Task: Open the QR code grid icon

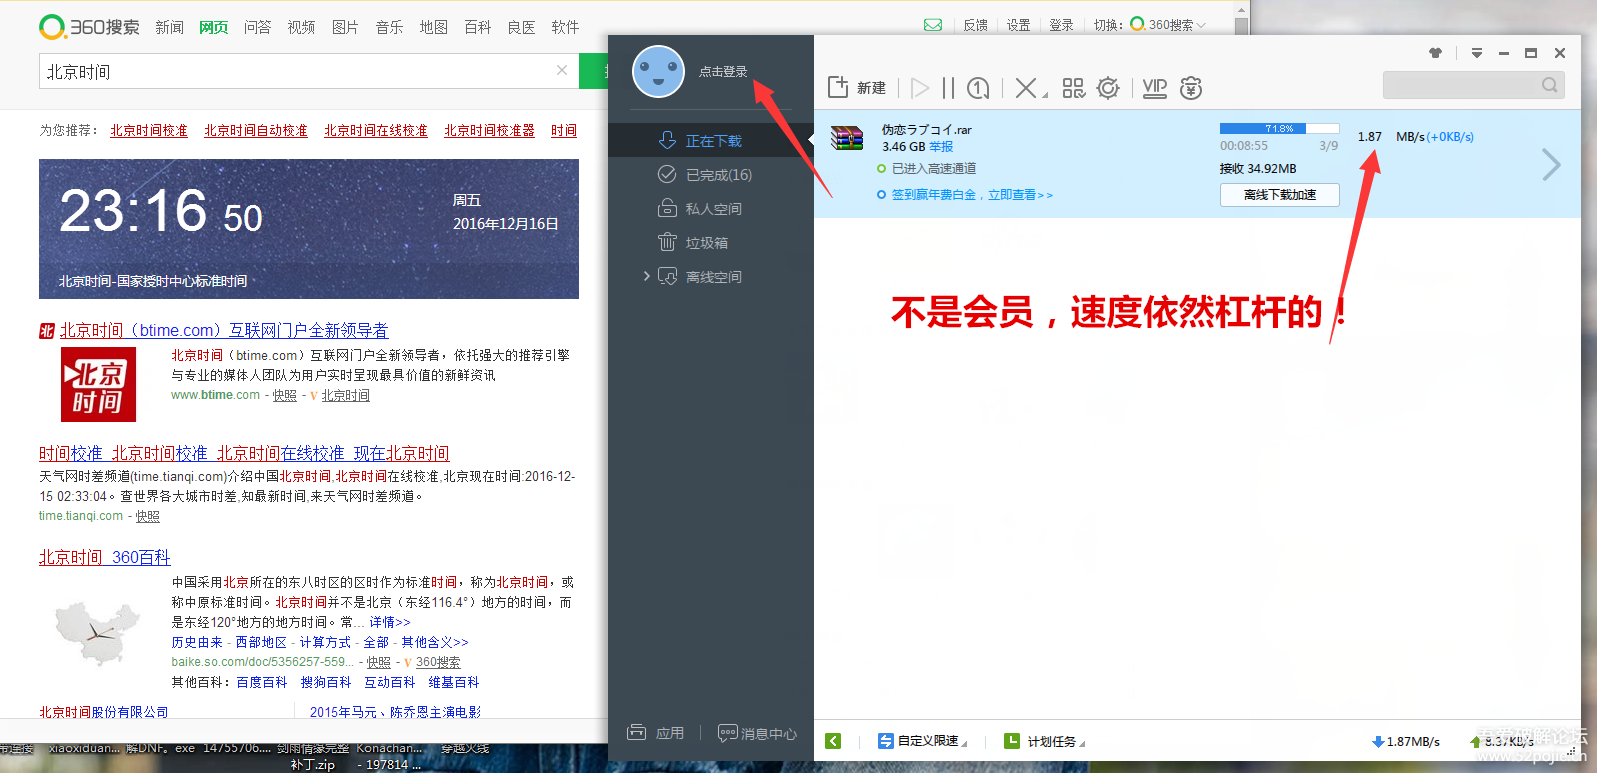Action: [1073, 88]
